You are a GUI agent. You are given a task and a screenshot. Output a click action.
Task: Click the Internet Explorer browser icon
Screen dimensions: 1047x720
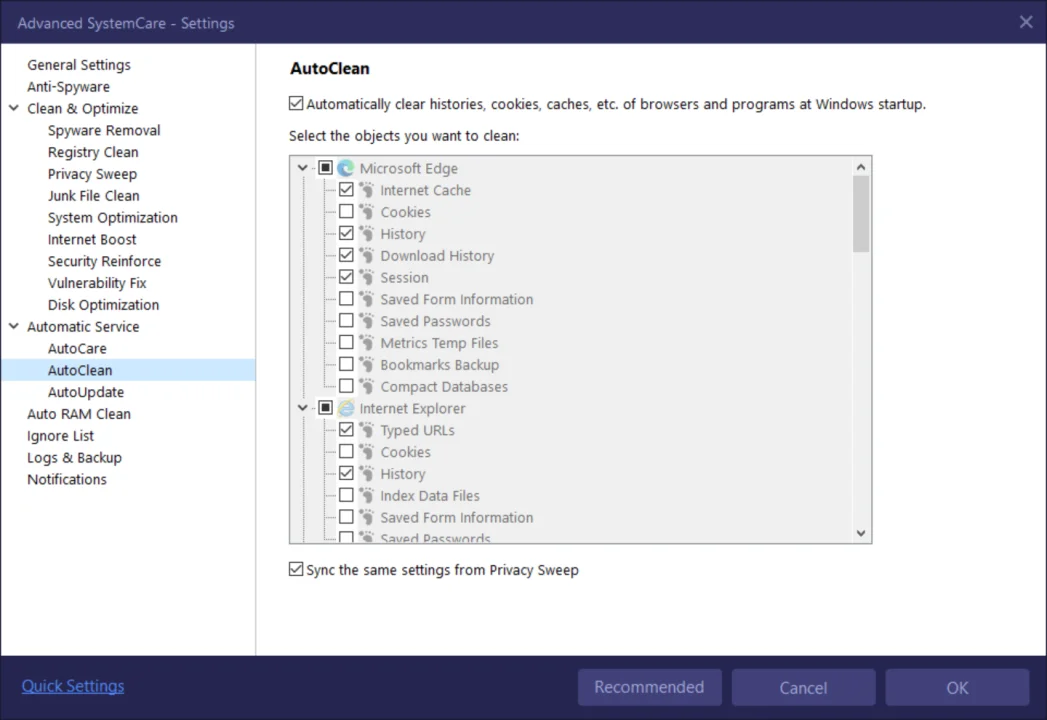(x=345, y=407)
